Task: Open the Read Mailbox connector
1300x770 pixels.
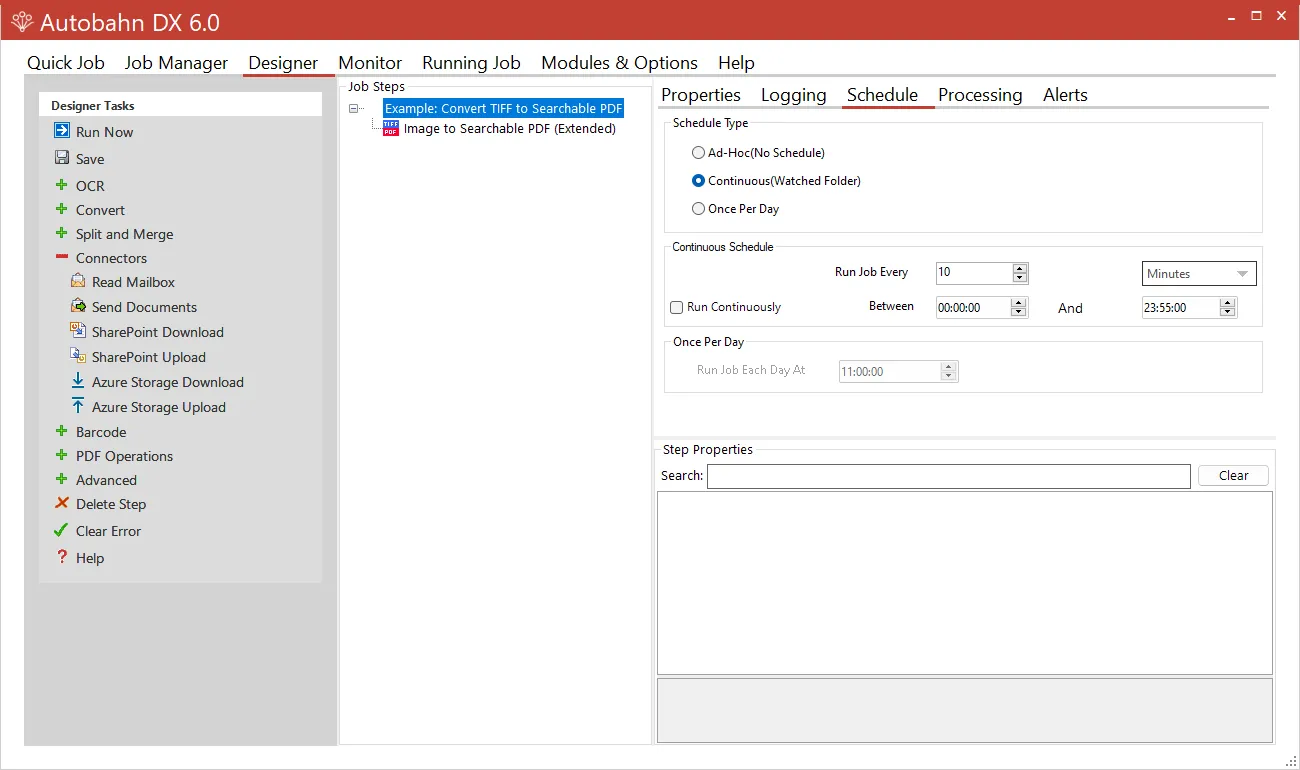Action: click(133, 282)
